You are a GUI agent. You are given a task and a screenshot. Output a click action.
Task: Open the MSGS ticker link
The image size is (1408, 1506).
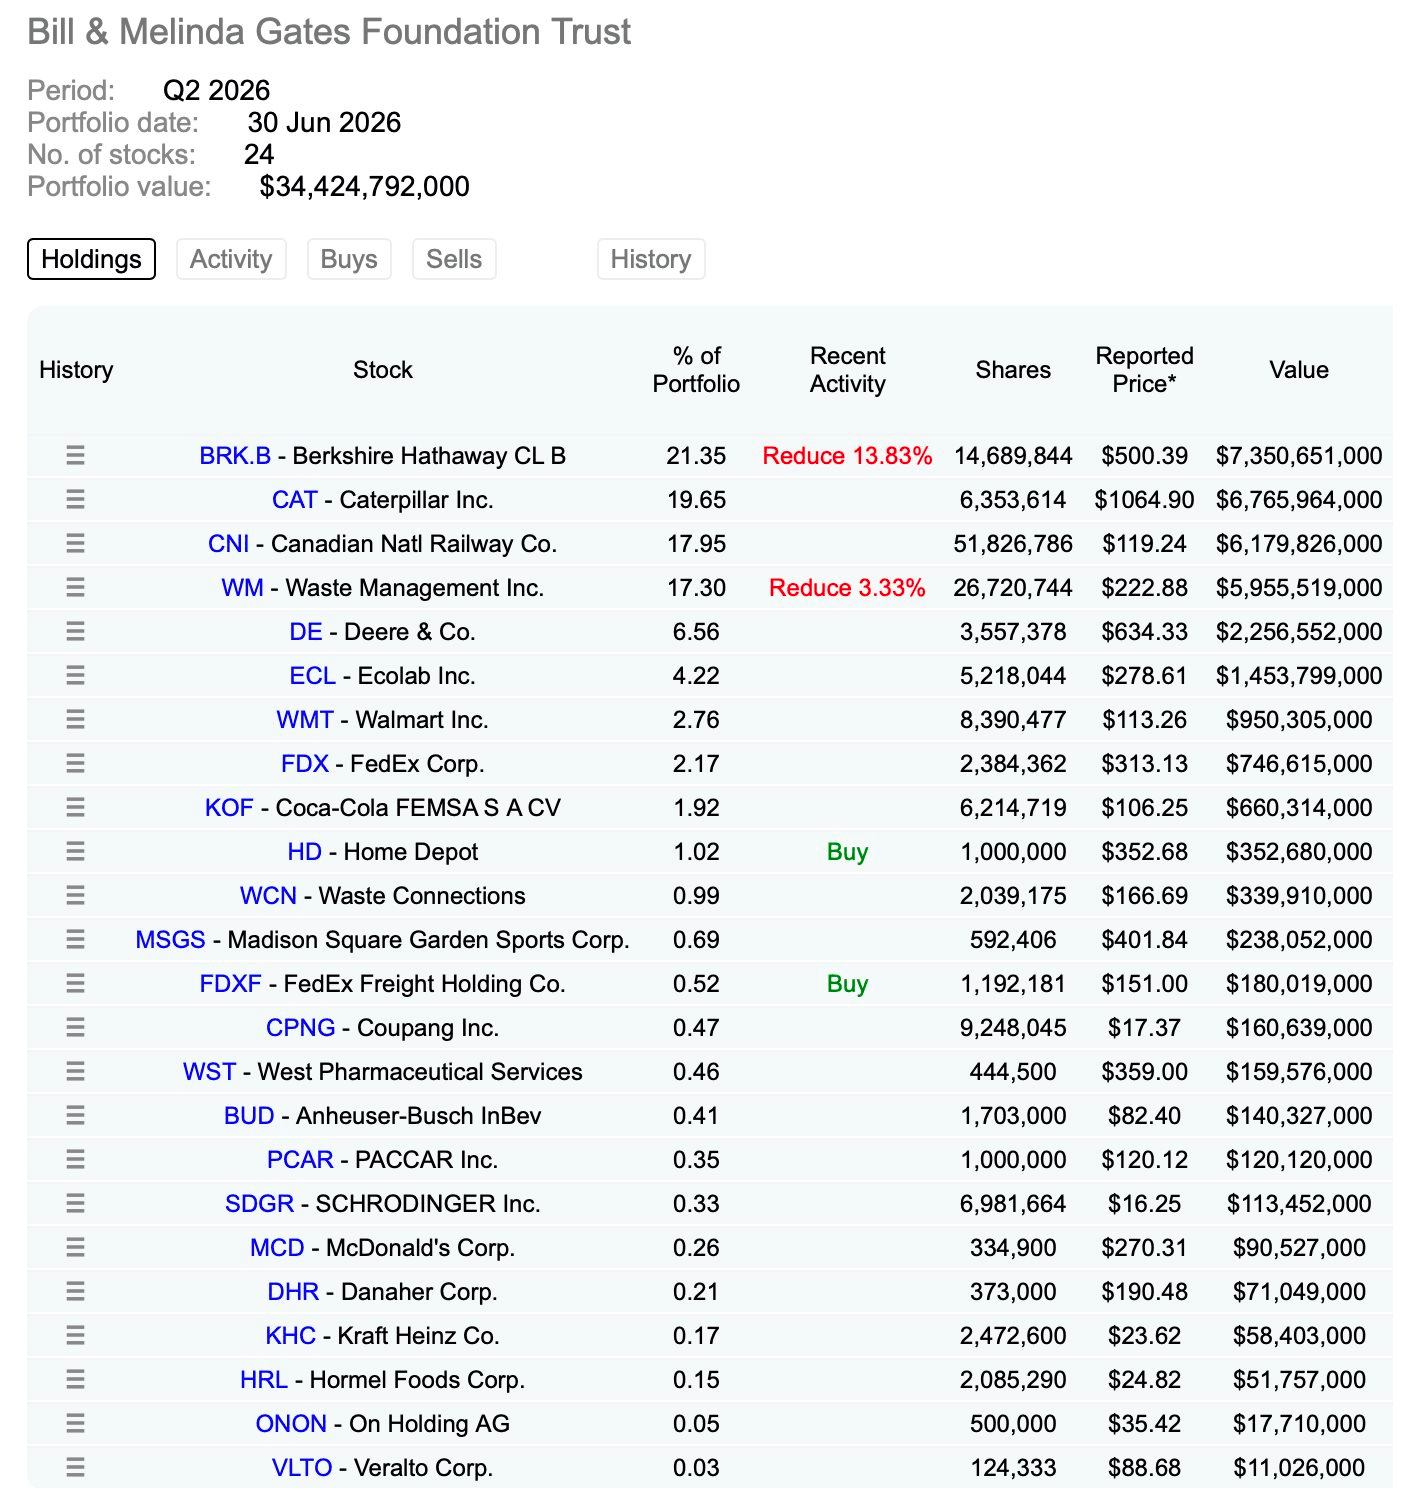coord(171,940)
